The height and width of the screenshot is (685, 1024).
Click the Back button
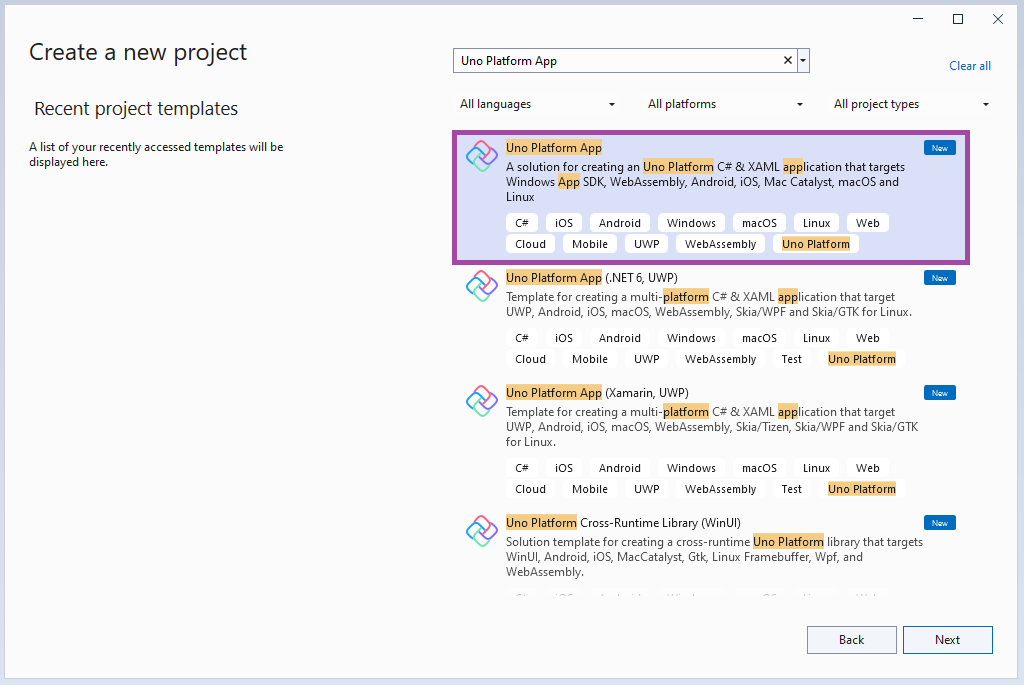tap(852, 640)
